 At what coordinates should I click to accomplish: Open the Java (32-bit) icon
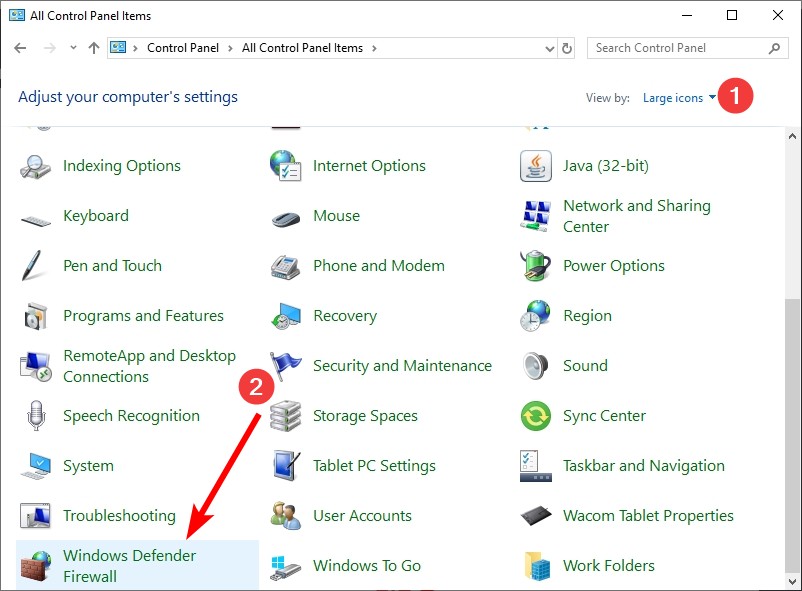(x=536, y=166)
